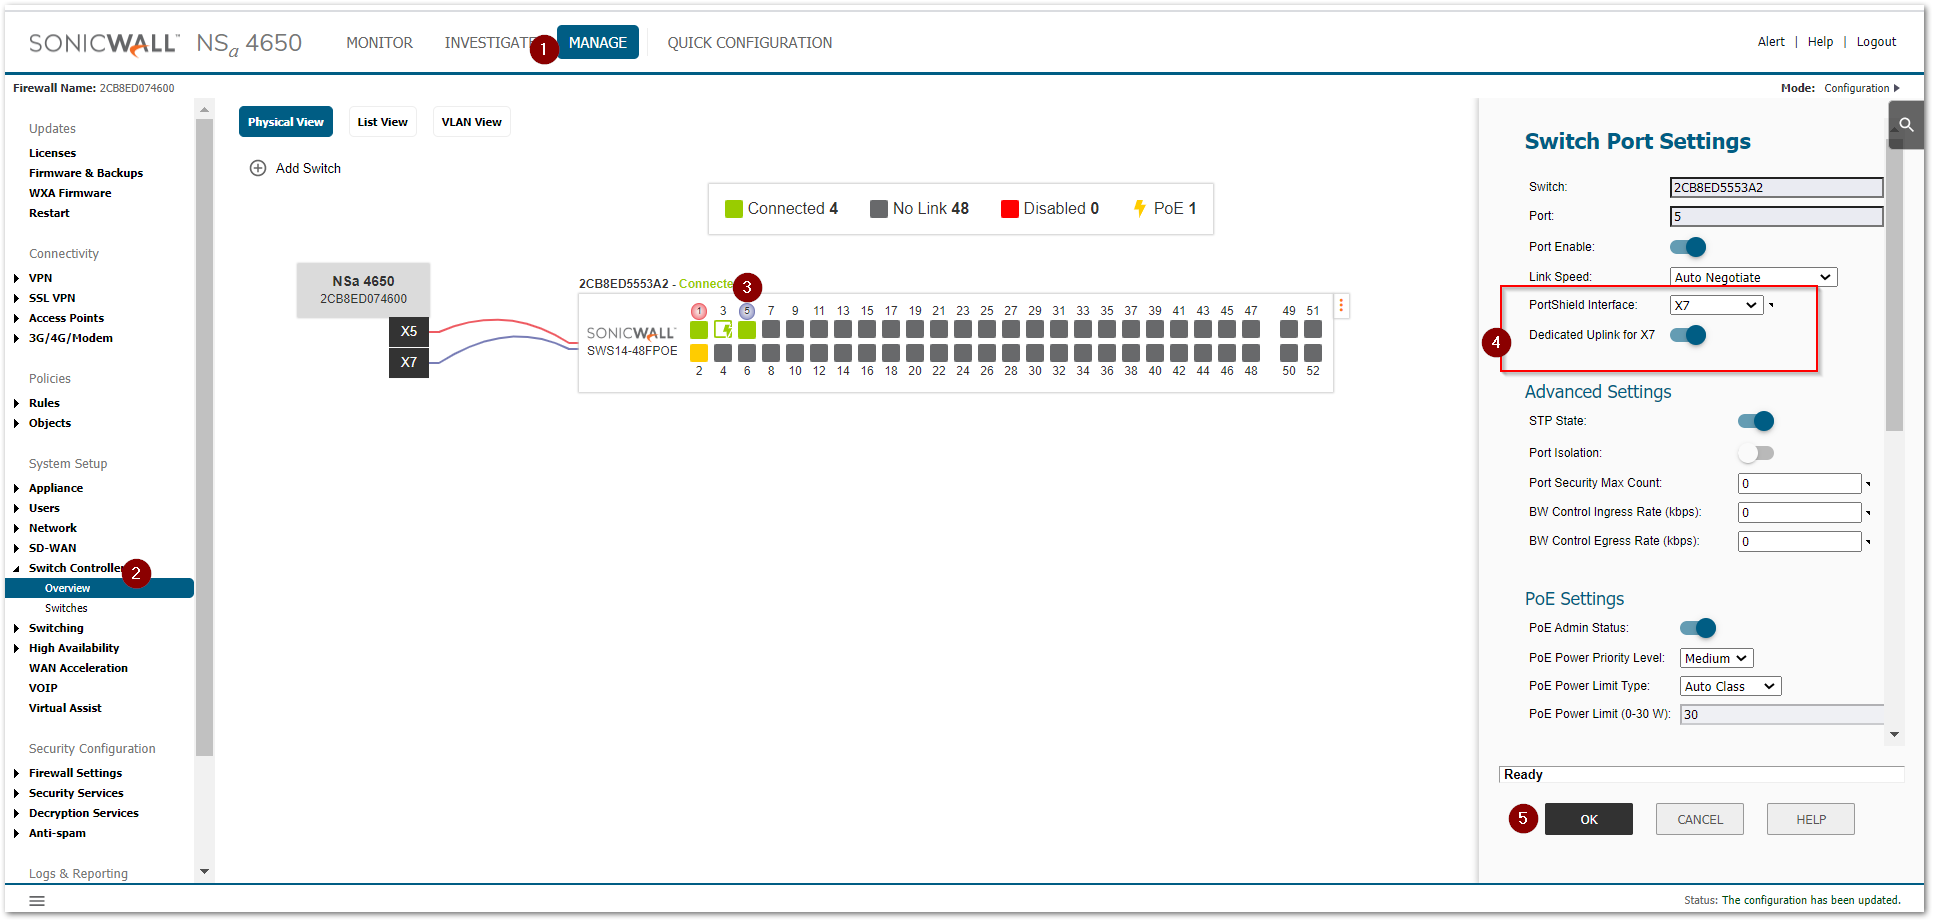The image size is (1933, 921).
Task: Click the HELP button
Action: point(1811,819)
